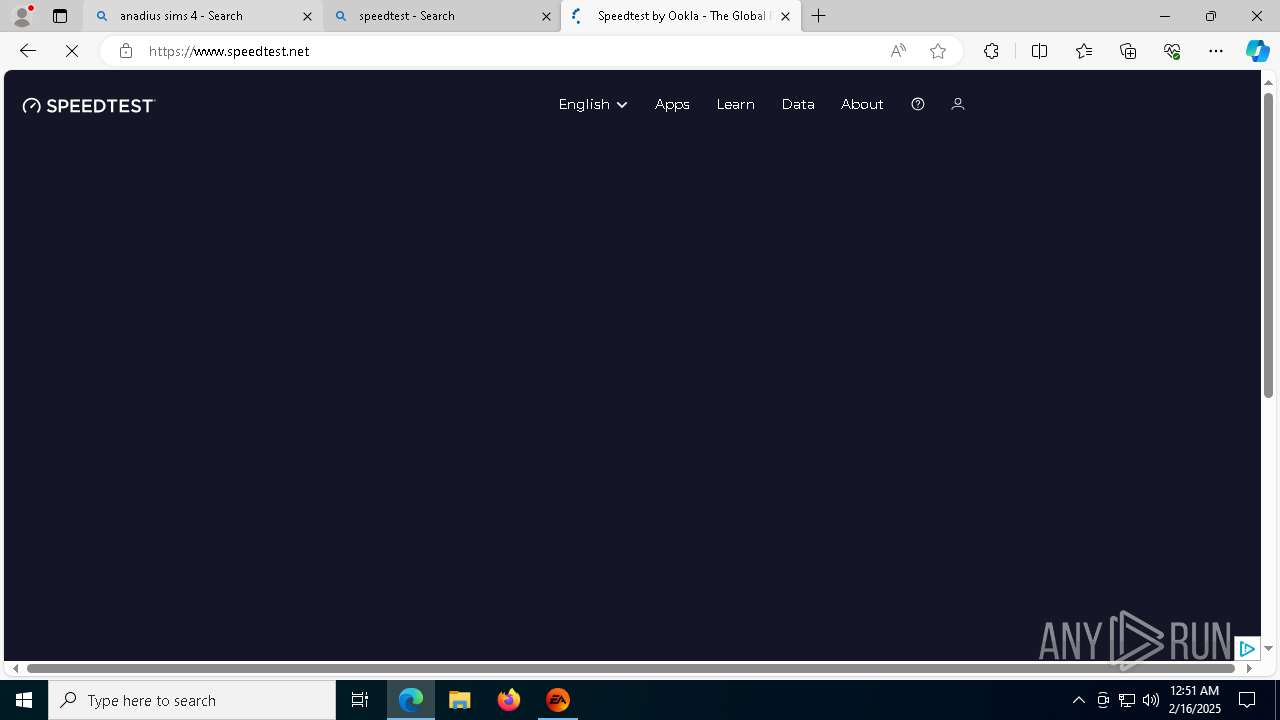Click the Speedtest logo
This screenshot has height=720, width=1280.
[89, 105]
